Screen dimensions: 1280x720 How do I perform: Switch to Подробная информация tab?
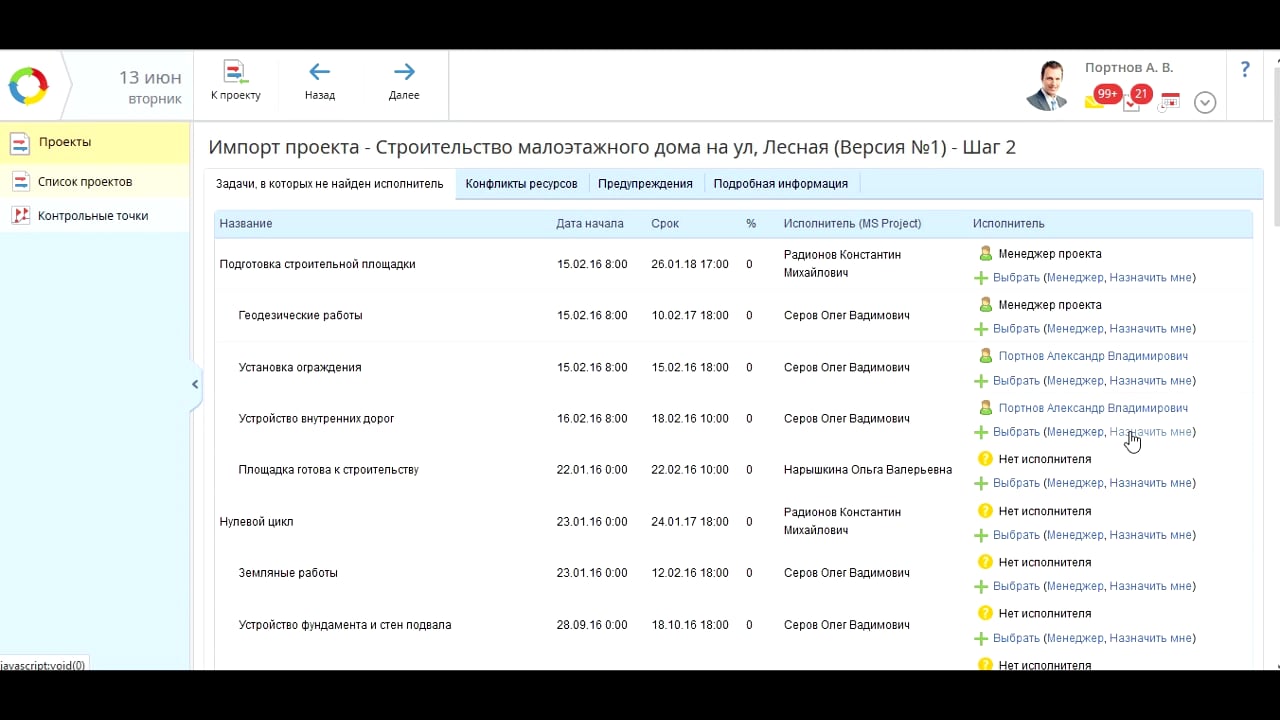780,184
